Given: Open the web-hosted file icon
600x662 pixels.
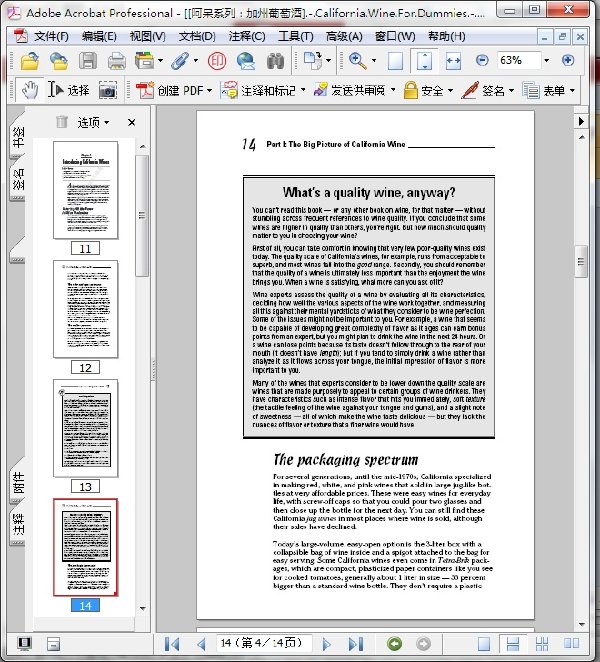Looking at the screenshot, I should [59, 61].
